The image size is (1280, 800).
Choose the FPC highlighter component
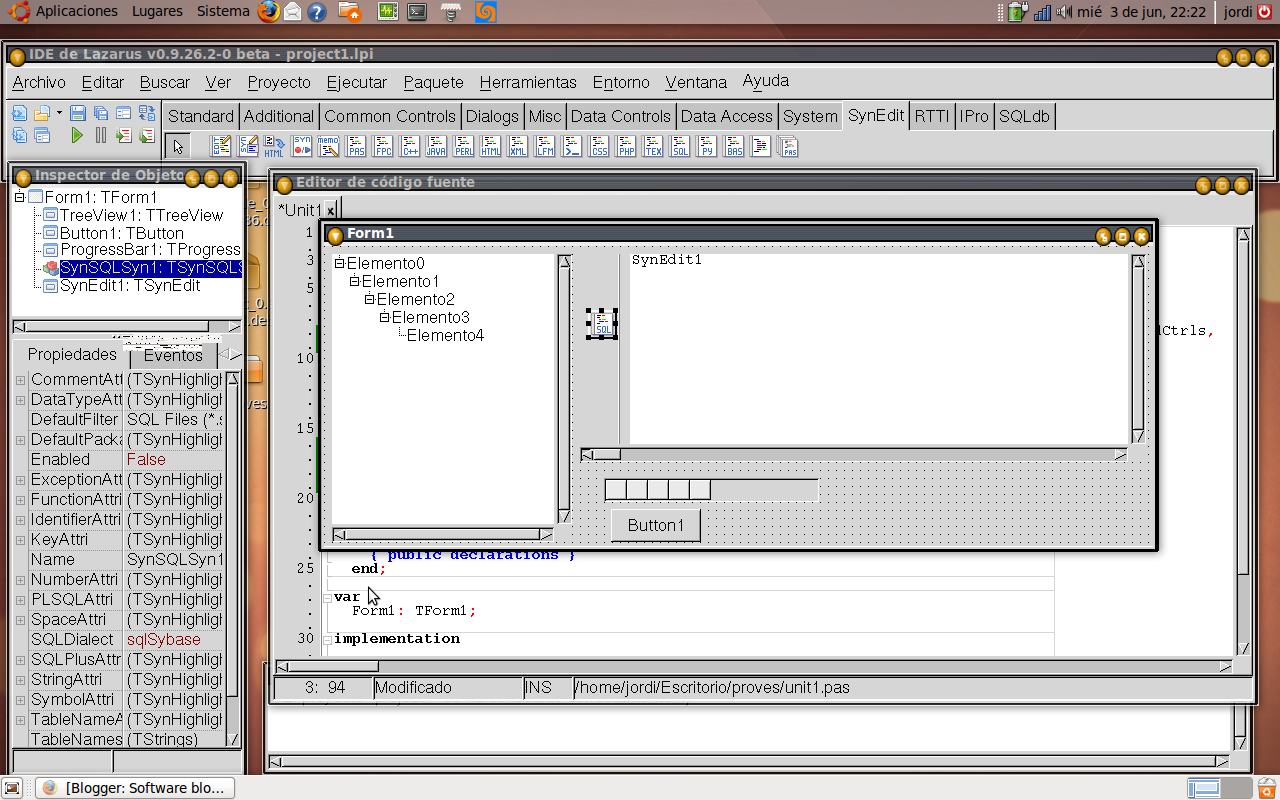pyautogui.click(x=383, y=147)
